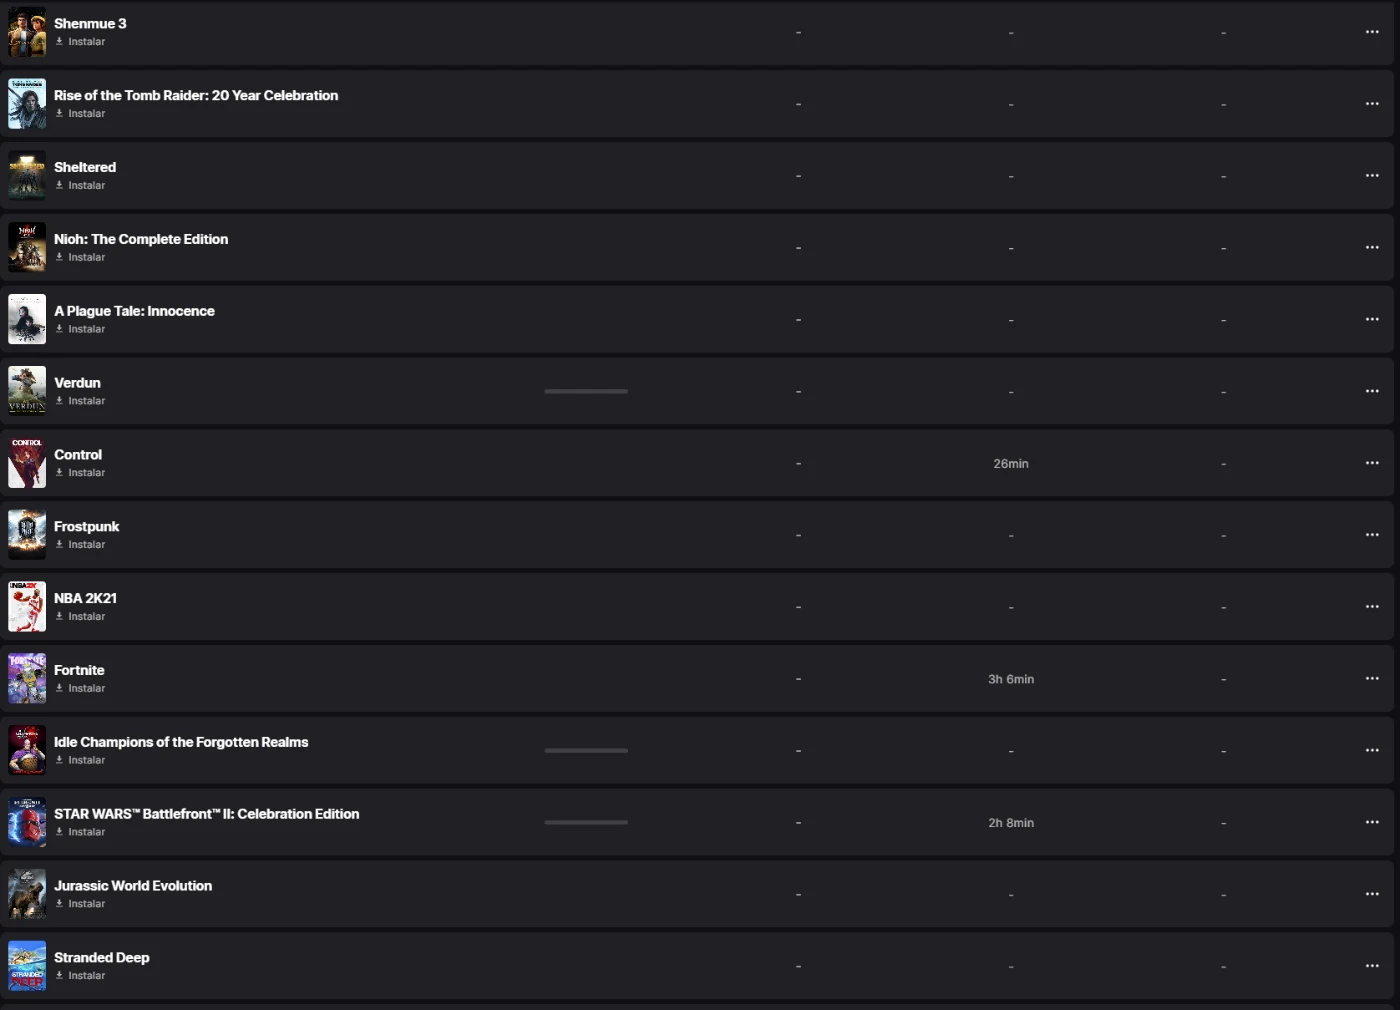The width and height of the screenshot is (1400, 1010).
Task: Expand the options menu for Verdun
Action: point(1372,391)
